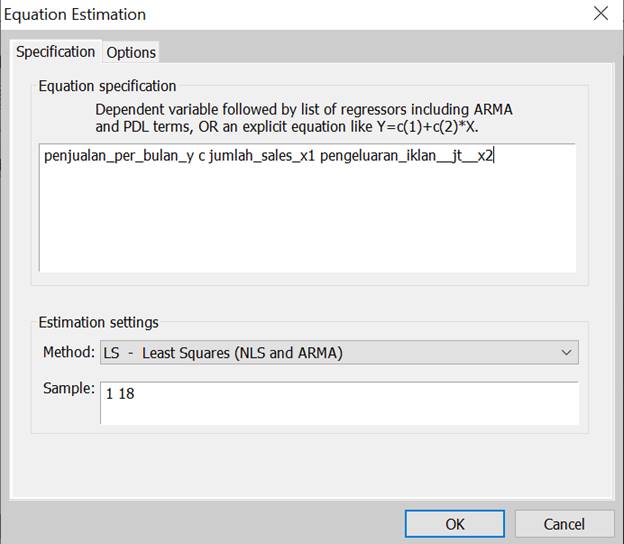Cancel the equation estimation
The image size is (624, 544).
pos(563,524)
